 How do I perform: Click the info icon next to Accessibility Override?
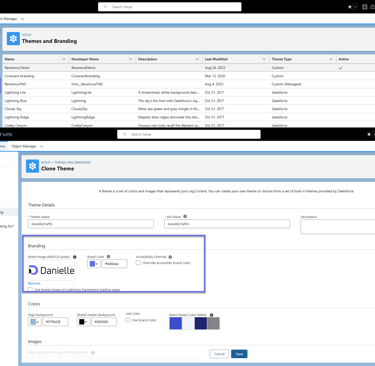[170, 257]
